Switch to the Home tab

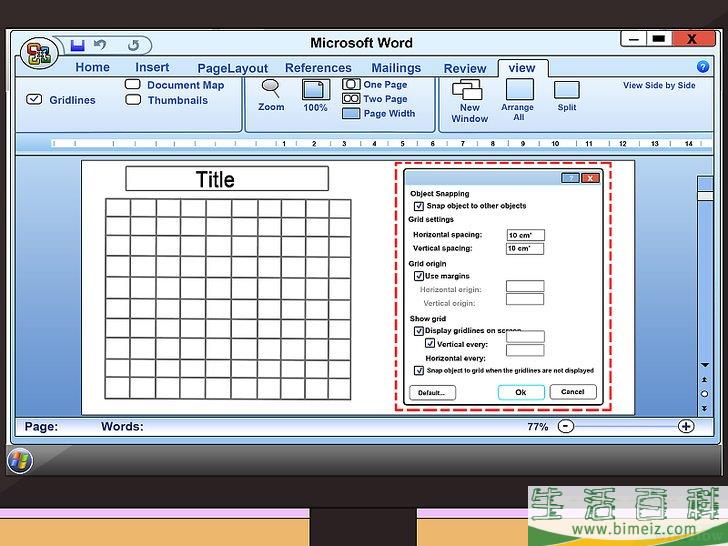click(92, 67)
